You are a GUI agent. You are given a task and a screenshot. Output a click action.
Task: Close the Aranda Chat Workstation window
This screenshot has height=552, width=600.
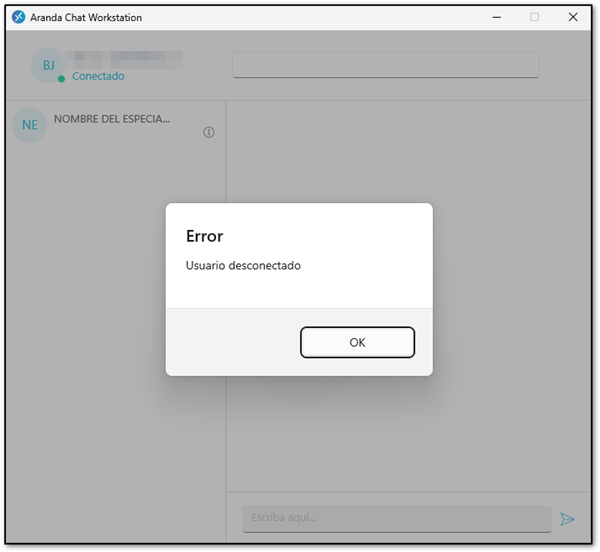pos(572,17)
